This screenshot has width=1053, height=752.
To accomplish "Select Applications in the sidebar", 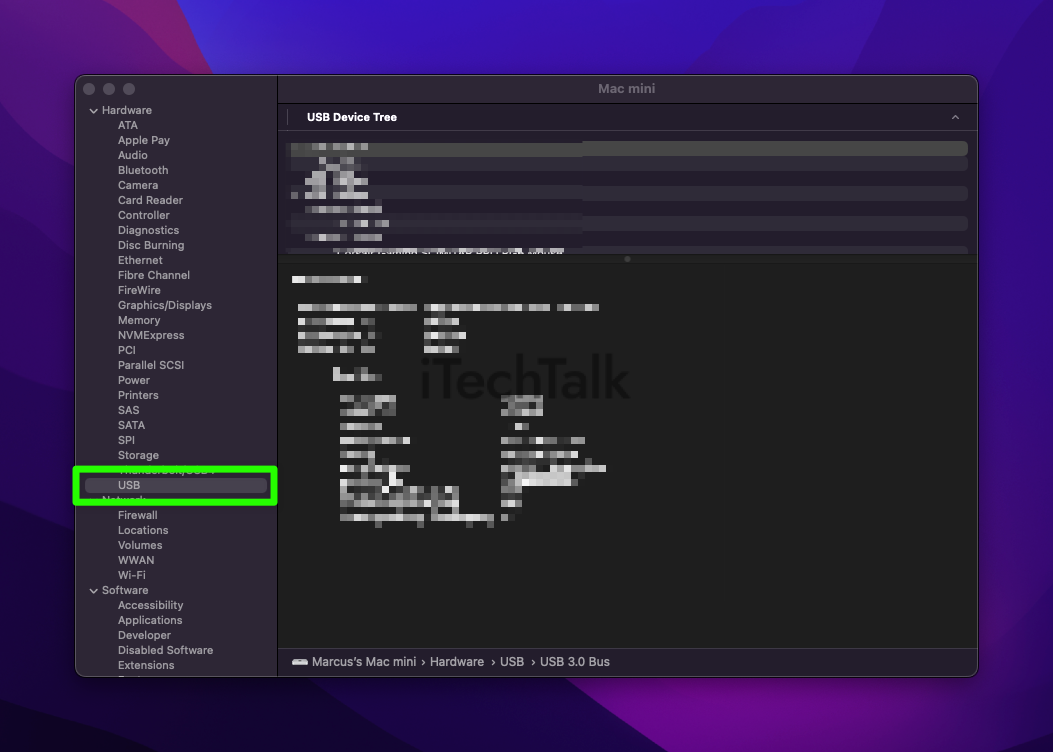I will (150, 620).
